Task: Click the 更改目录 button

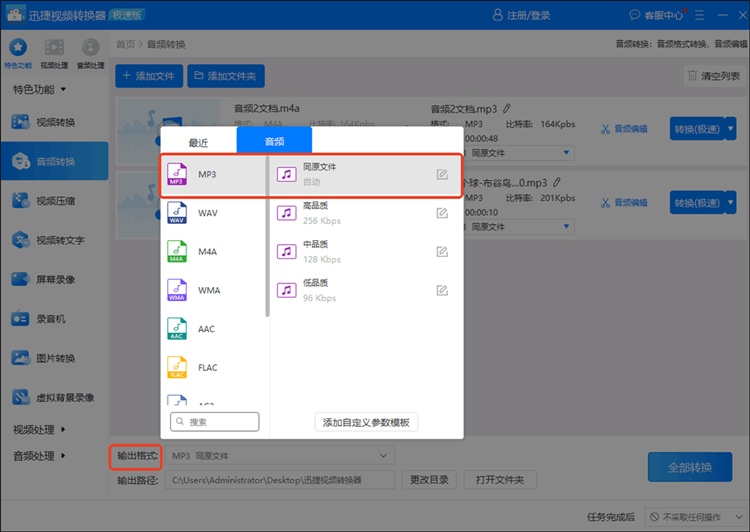Action: [429, 479]
